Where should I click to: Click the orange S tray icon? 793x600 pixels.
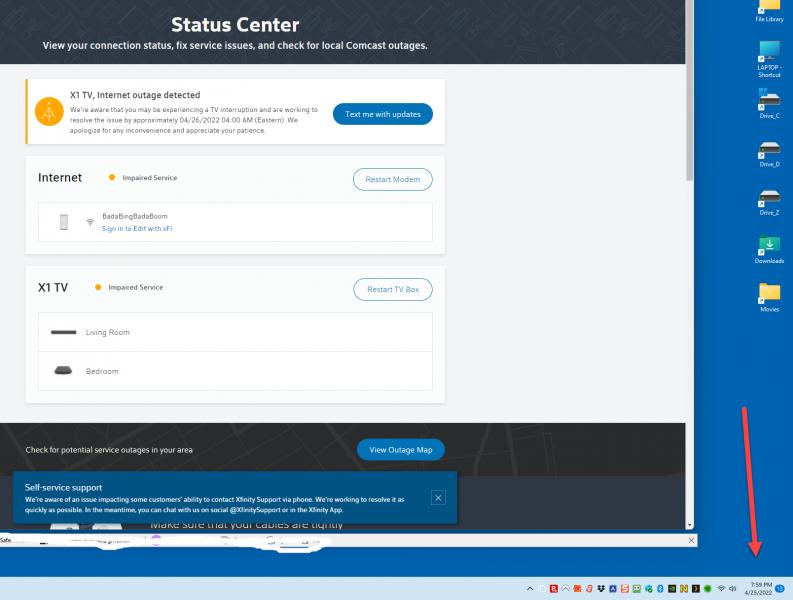[625, 589]
